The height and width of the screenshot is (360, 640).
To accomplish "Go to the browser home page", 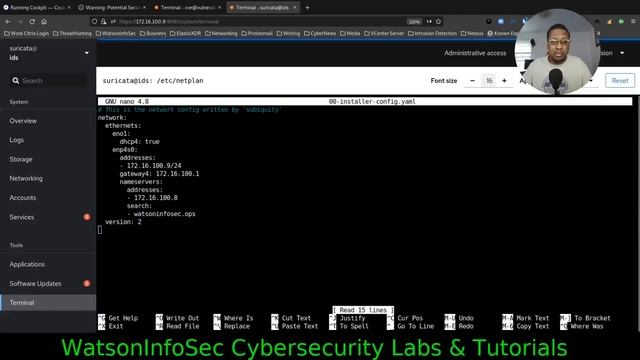I will point(44,22).
